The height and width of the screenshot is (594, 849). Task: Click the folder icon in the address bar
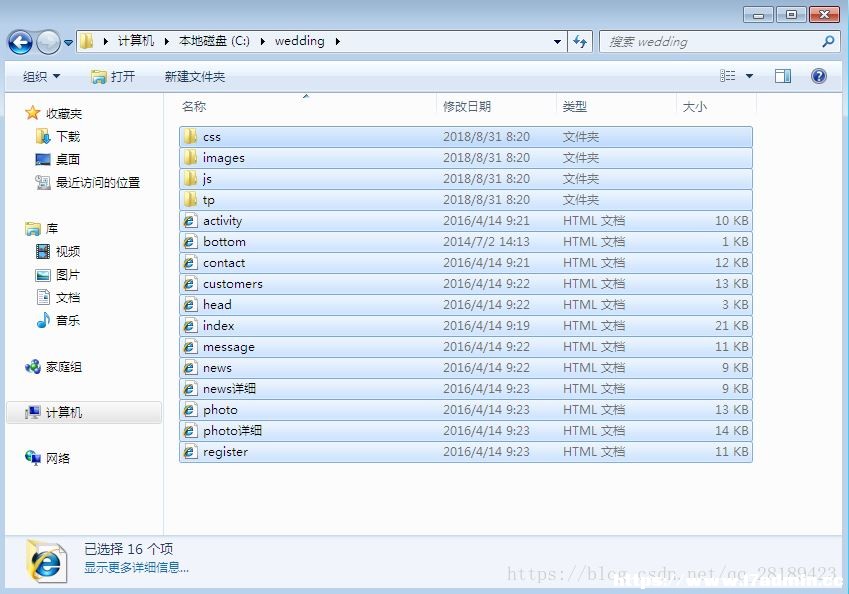tap(86, 41)
